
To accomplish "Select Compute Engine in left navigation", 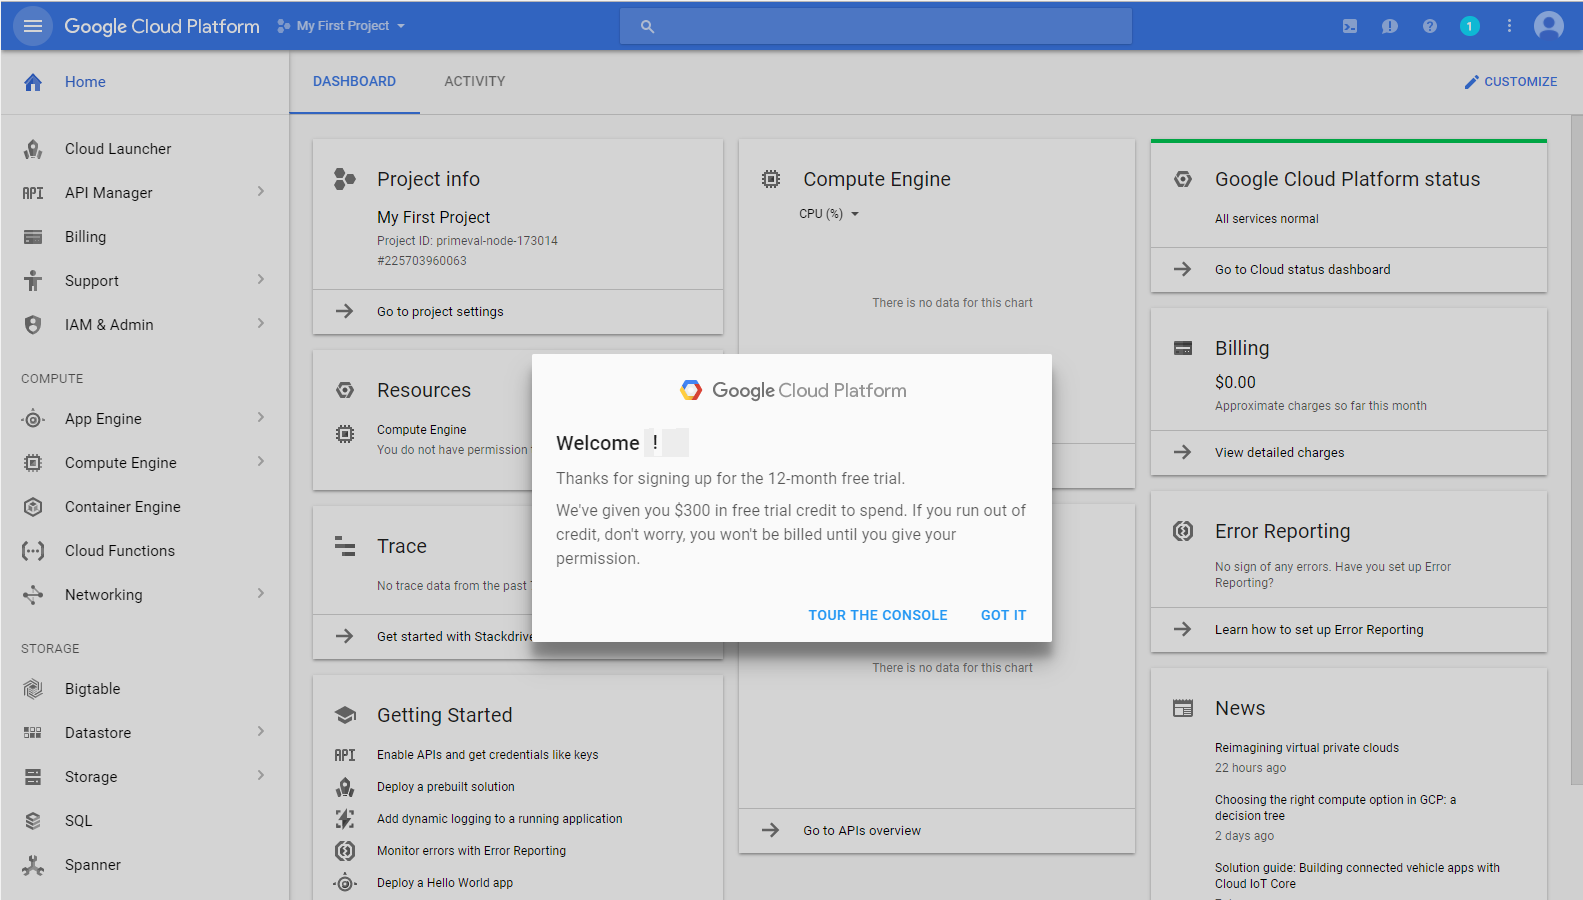I will (x=145, y=463).
